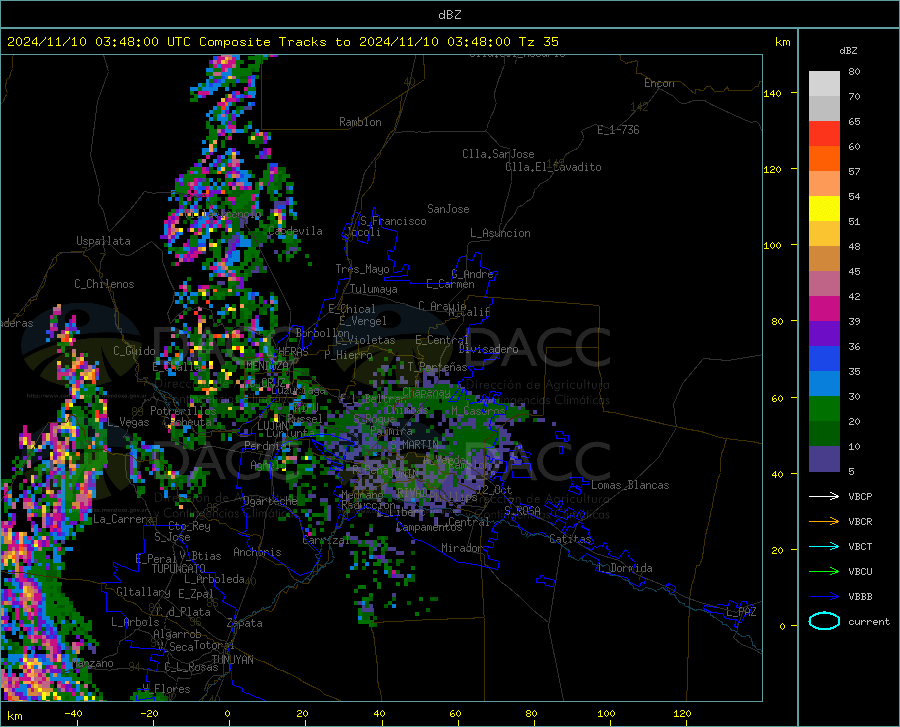Click the 'Zapata' label on the map
900x727 pixels.
coord(245,623)
